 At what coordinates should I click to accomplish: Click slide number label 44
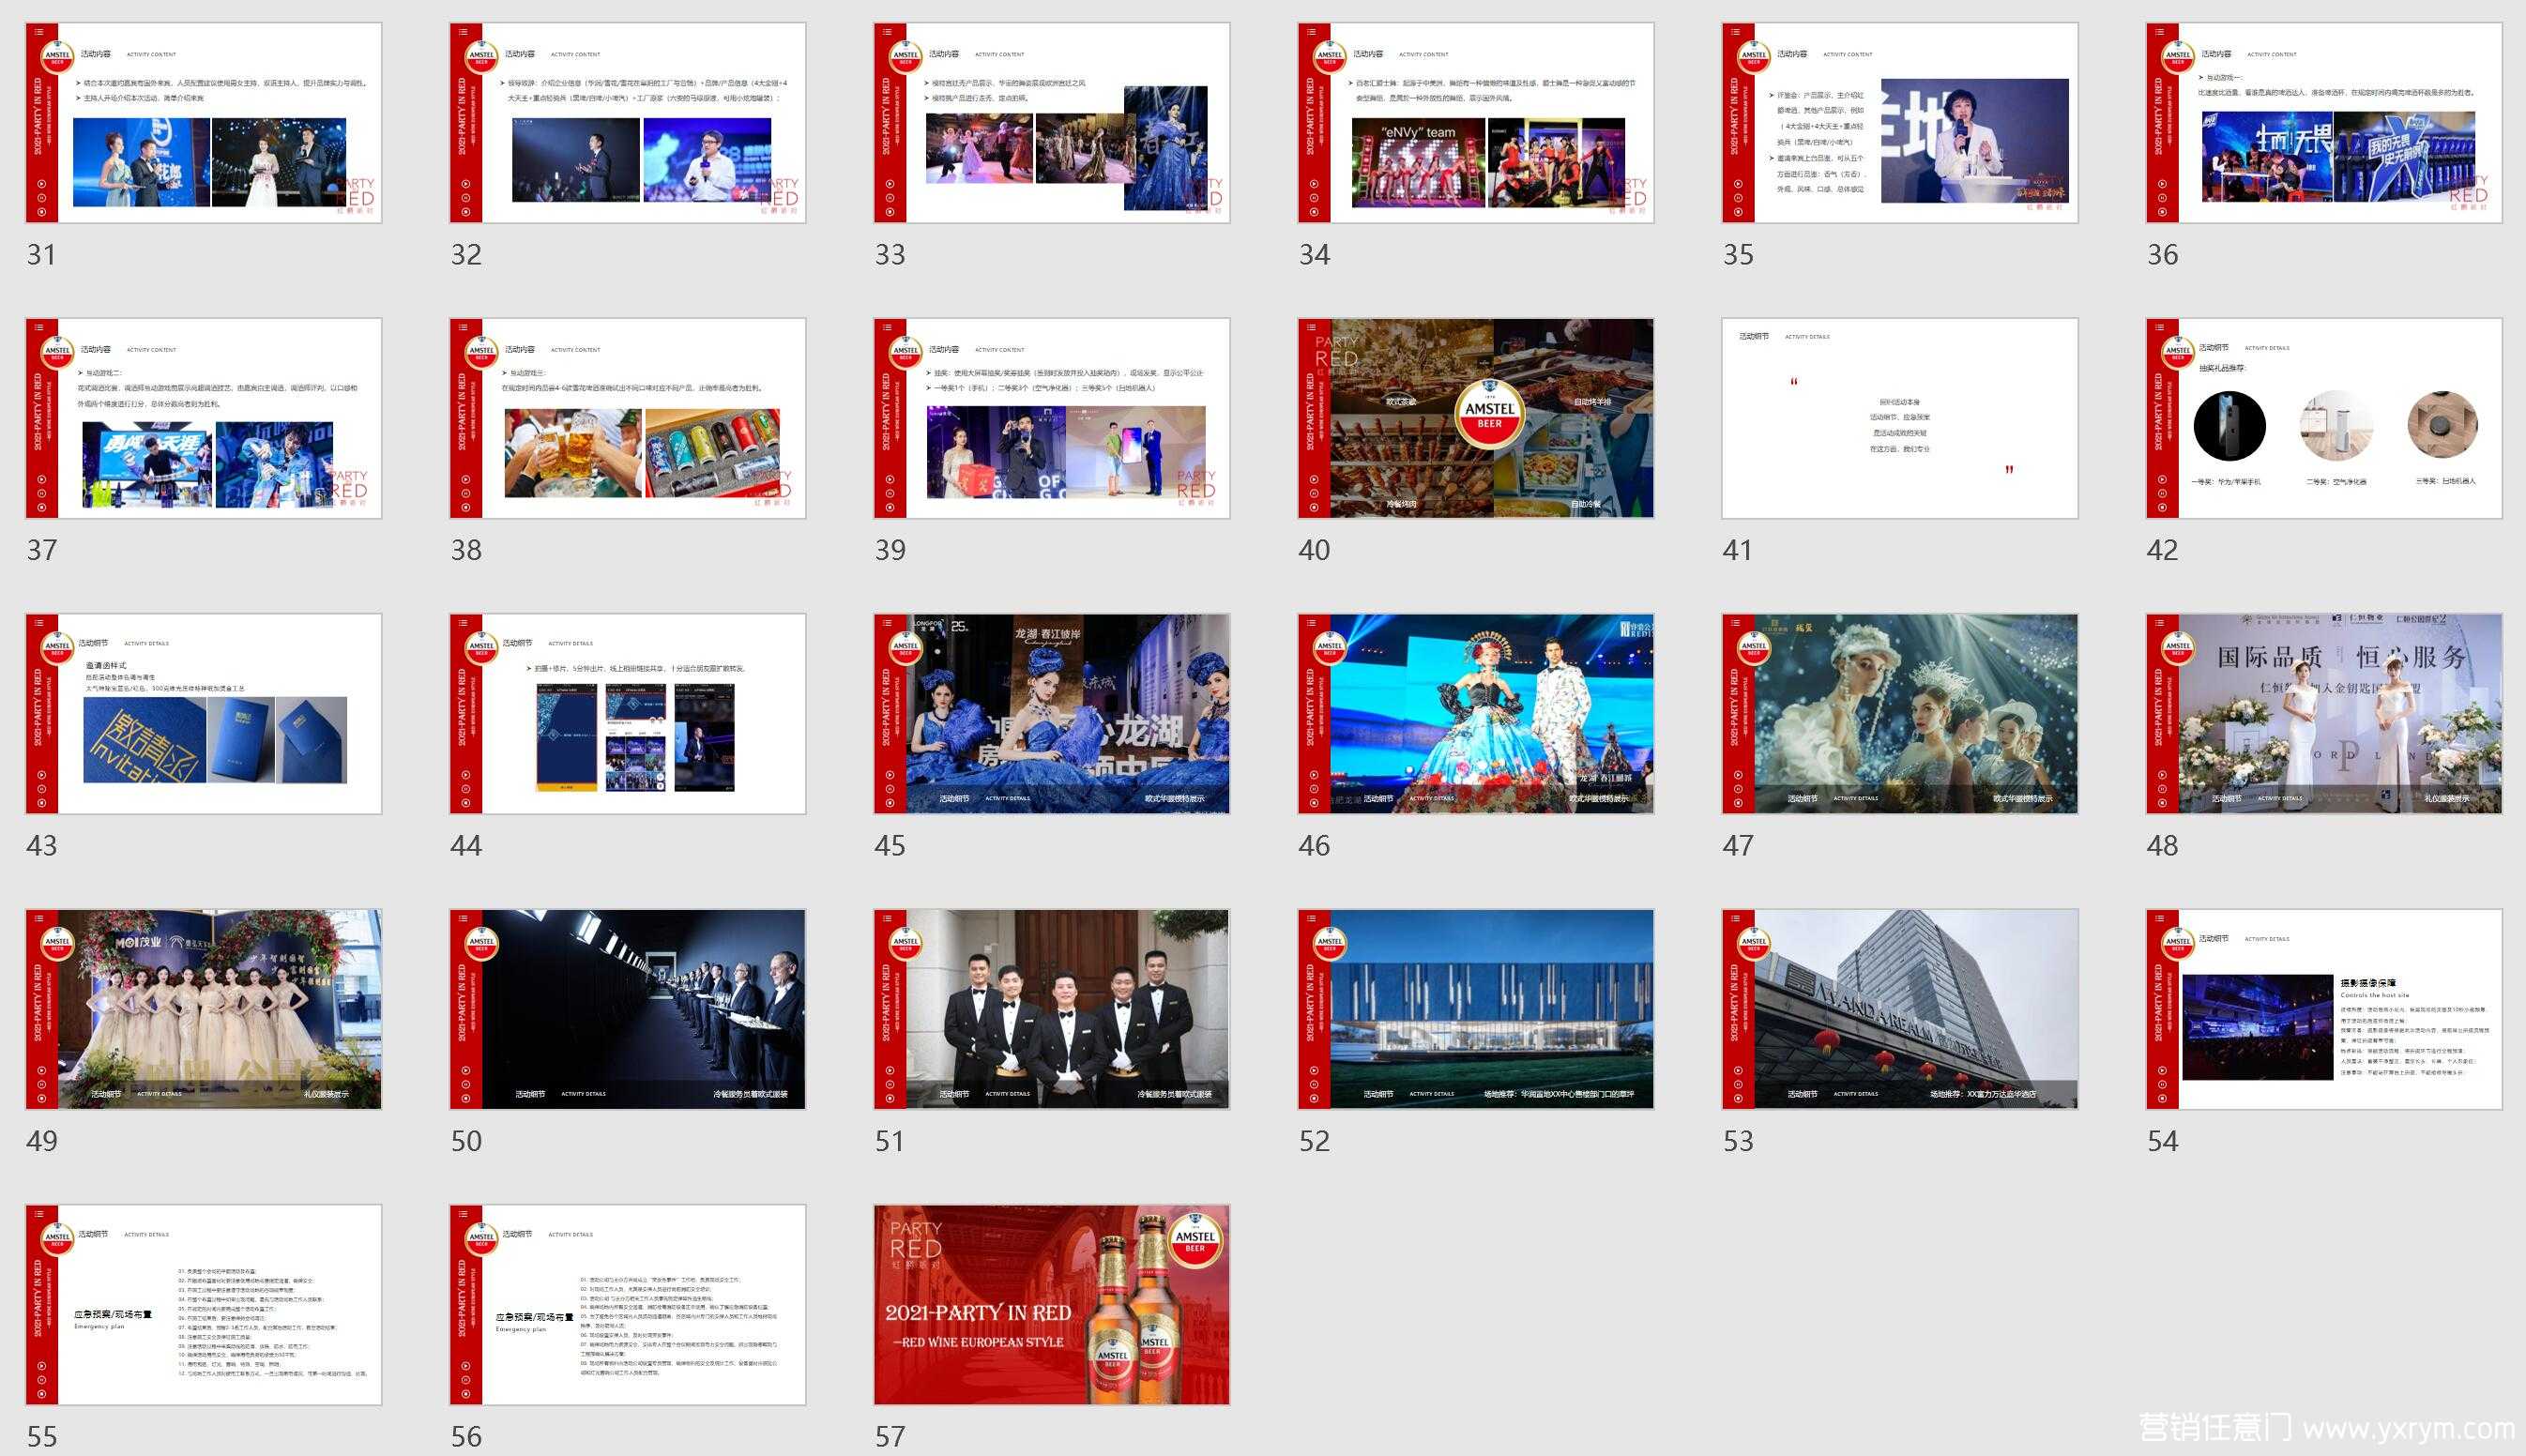point(466,846)
